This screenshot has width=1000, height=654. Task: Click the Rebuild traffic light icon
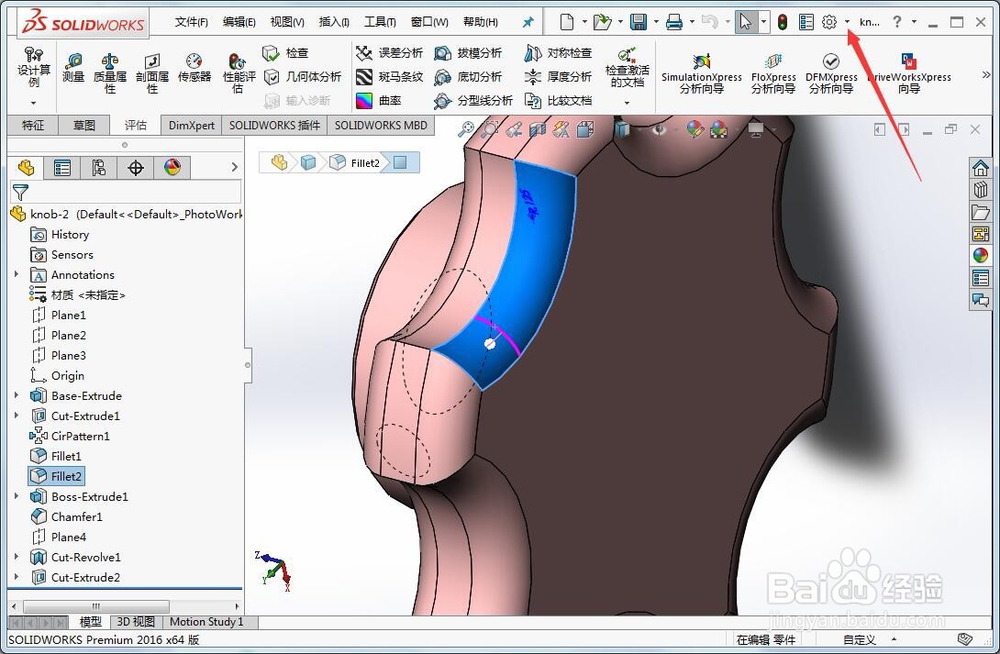coord(782,22)
